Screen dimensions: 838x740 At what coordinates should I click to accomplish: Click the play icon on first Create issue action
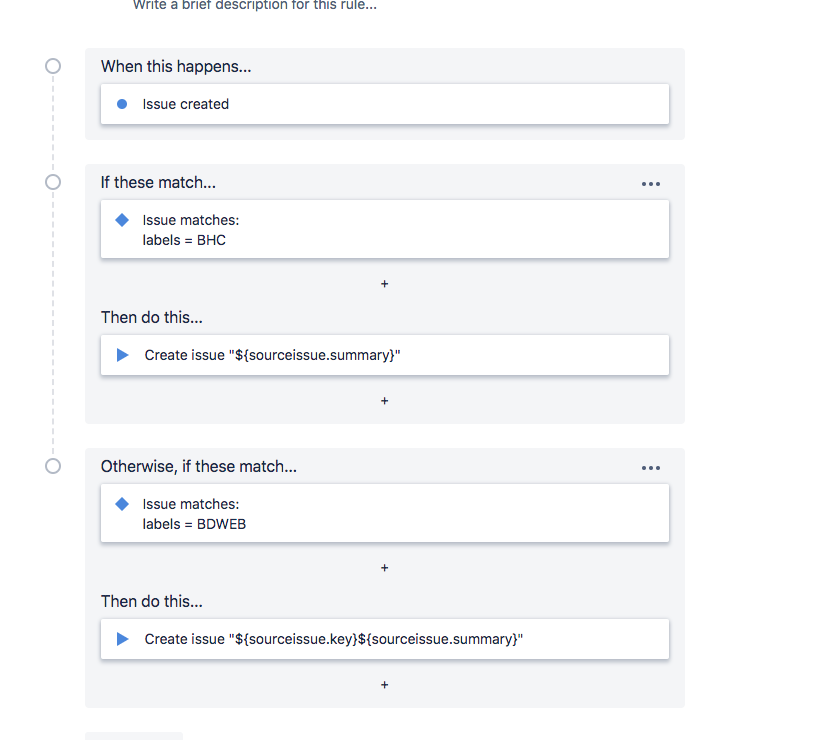[121, 355]
